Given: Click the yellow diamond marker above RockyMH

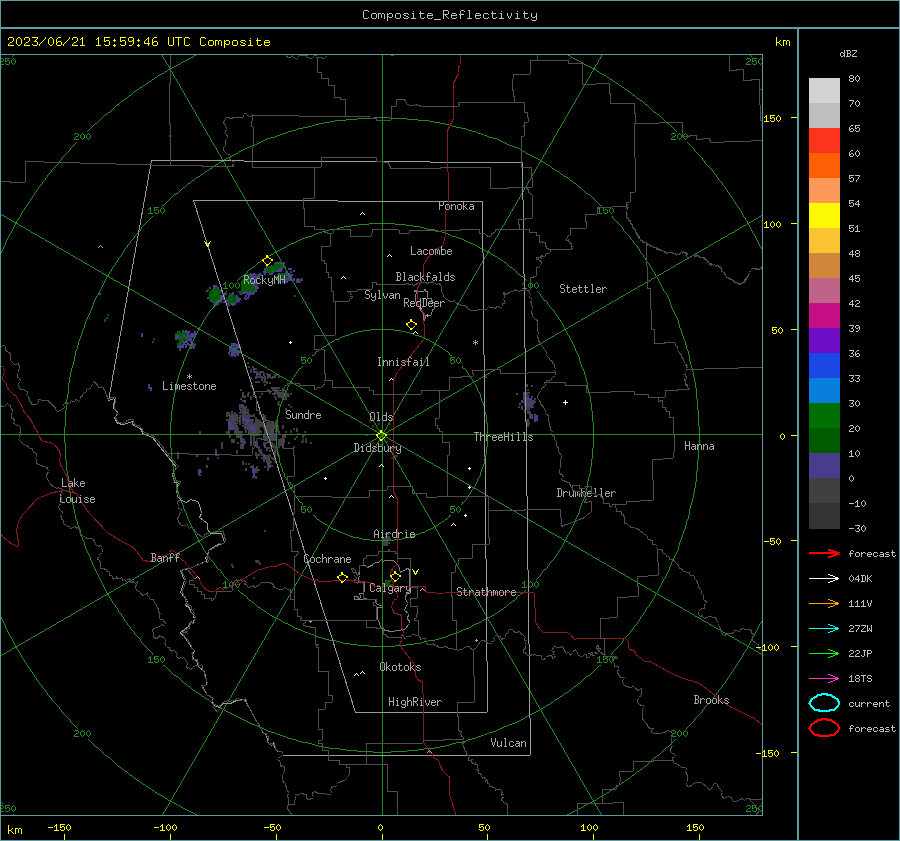Looking at the screenshot, I should click(x=267, y=261).
